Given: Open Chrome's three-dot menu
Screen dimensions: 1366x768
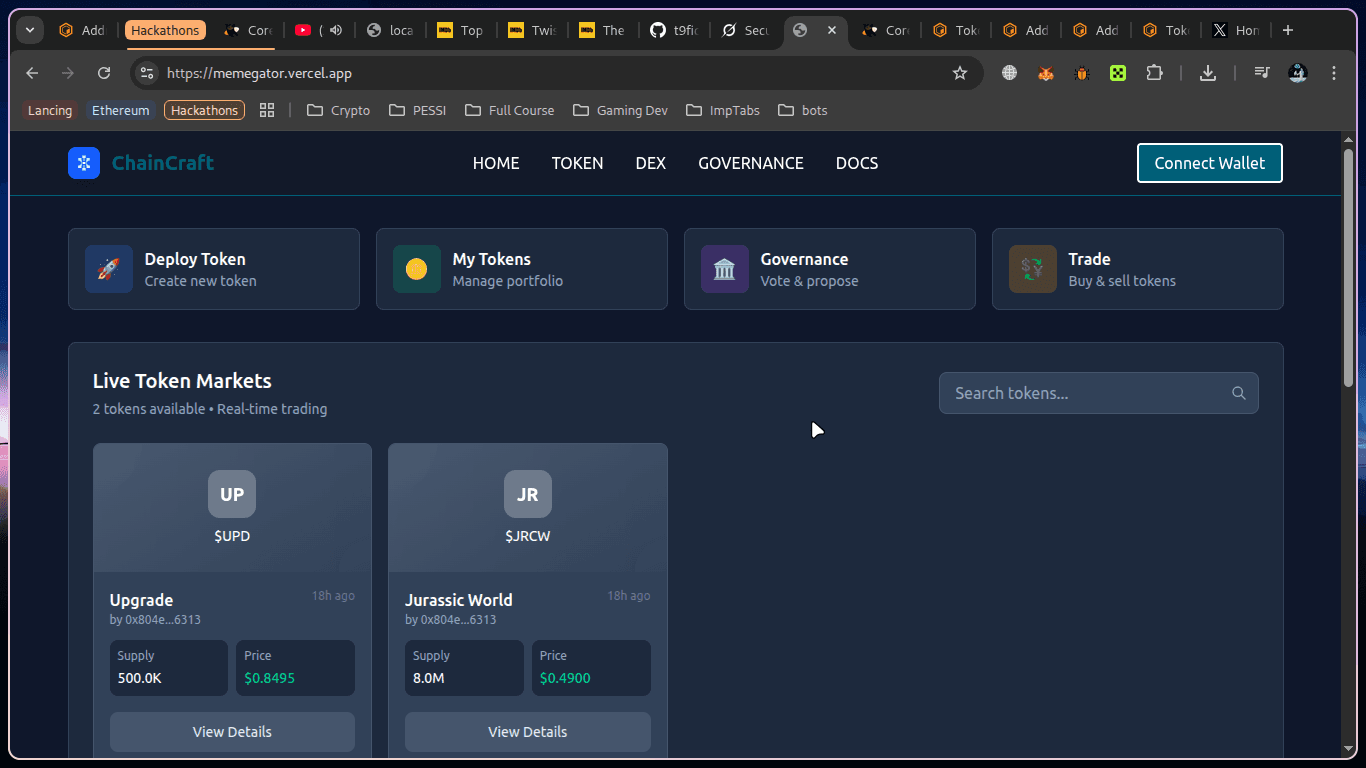Looking at the screenshot, I should (x=1333, y=73).
